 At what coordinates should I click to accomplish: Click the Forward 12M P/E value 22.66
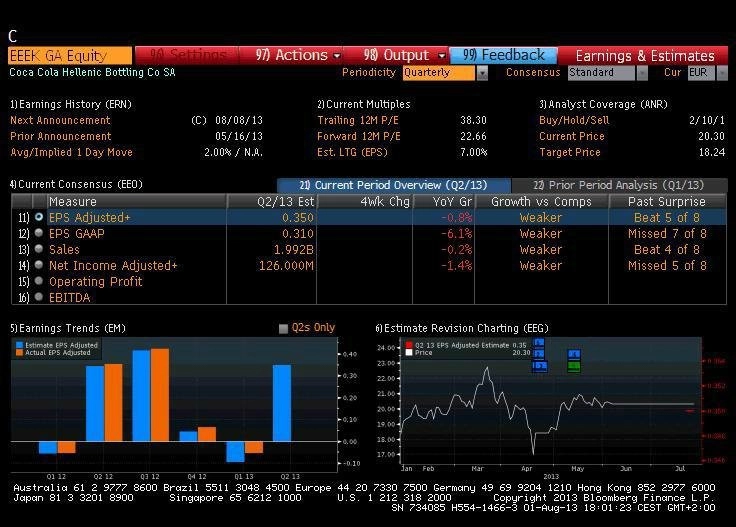(x=473, y=136)
